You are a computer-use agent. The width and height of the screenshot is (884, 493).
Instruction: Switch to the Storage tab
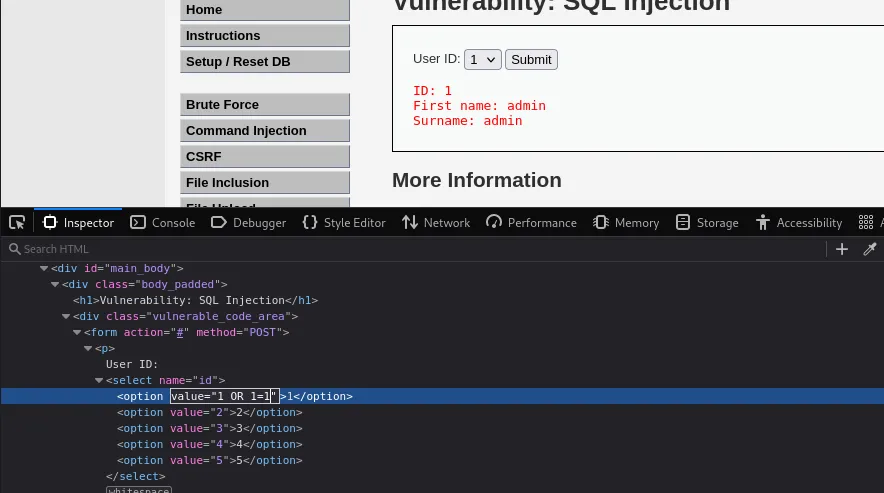click(707, 222)
